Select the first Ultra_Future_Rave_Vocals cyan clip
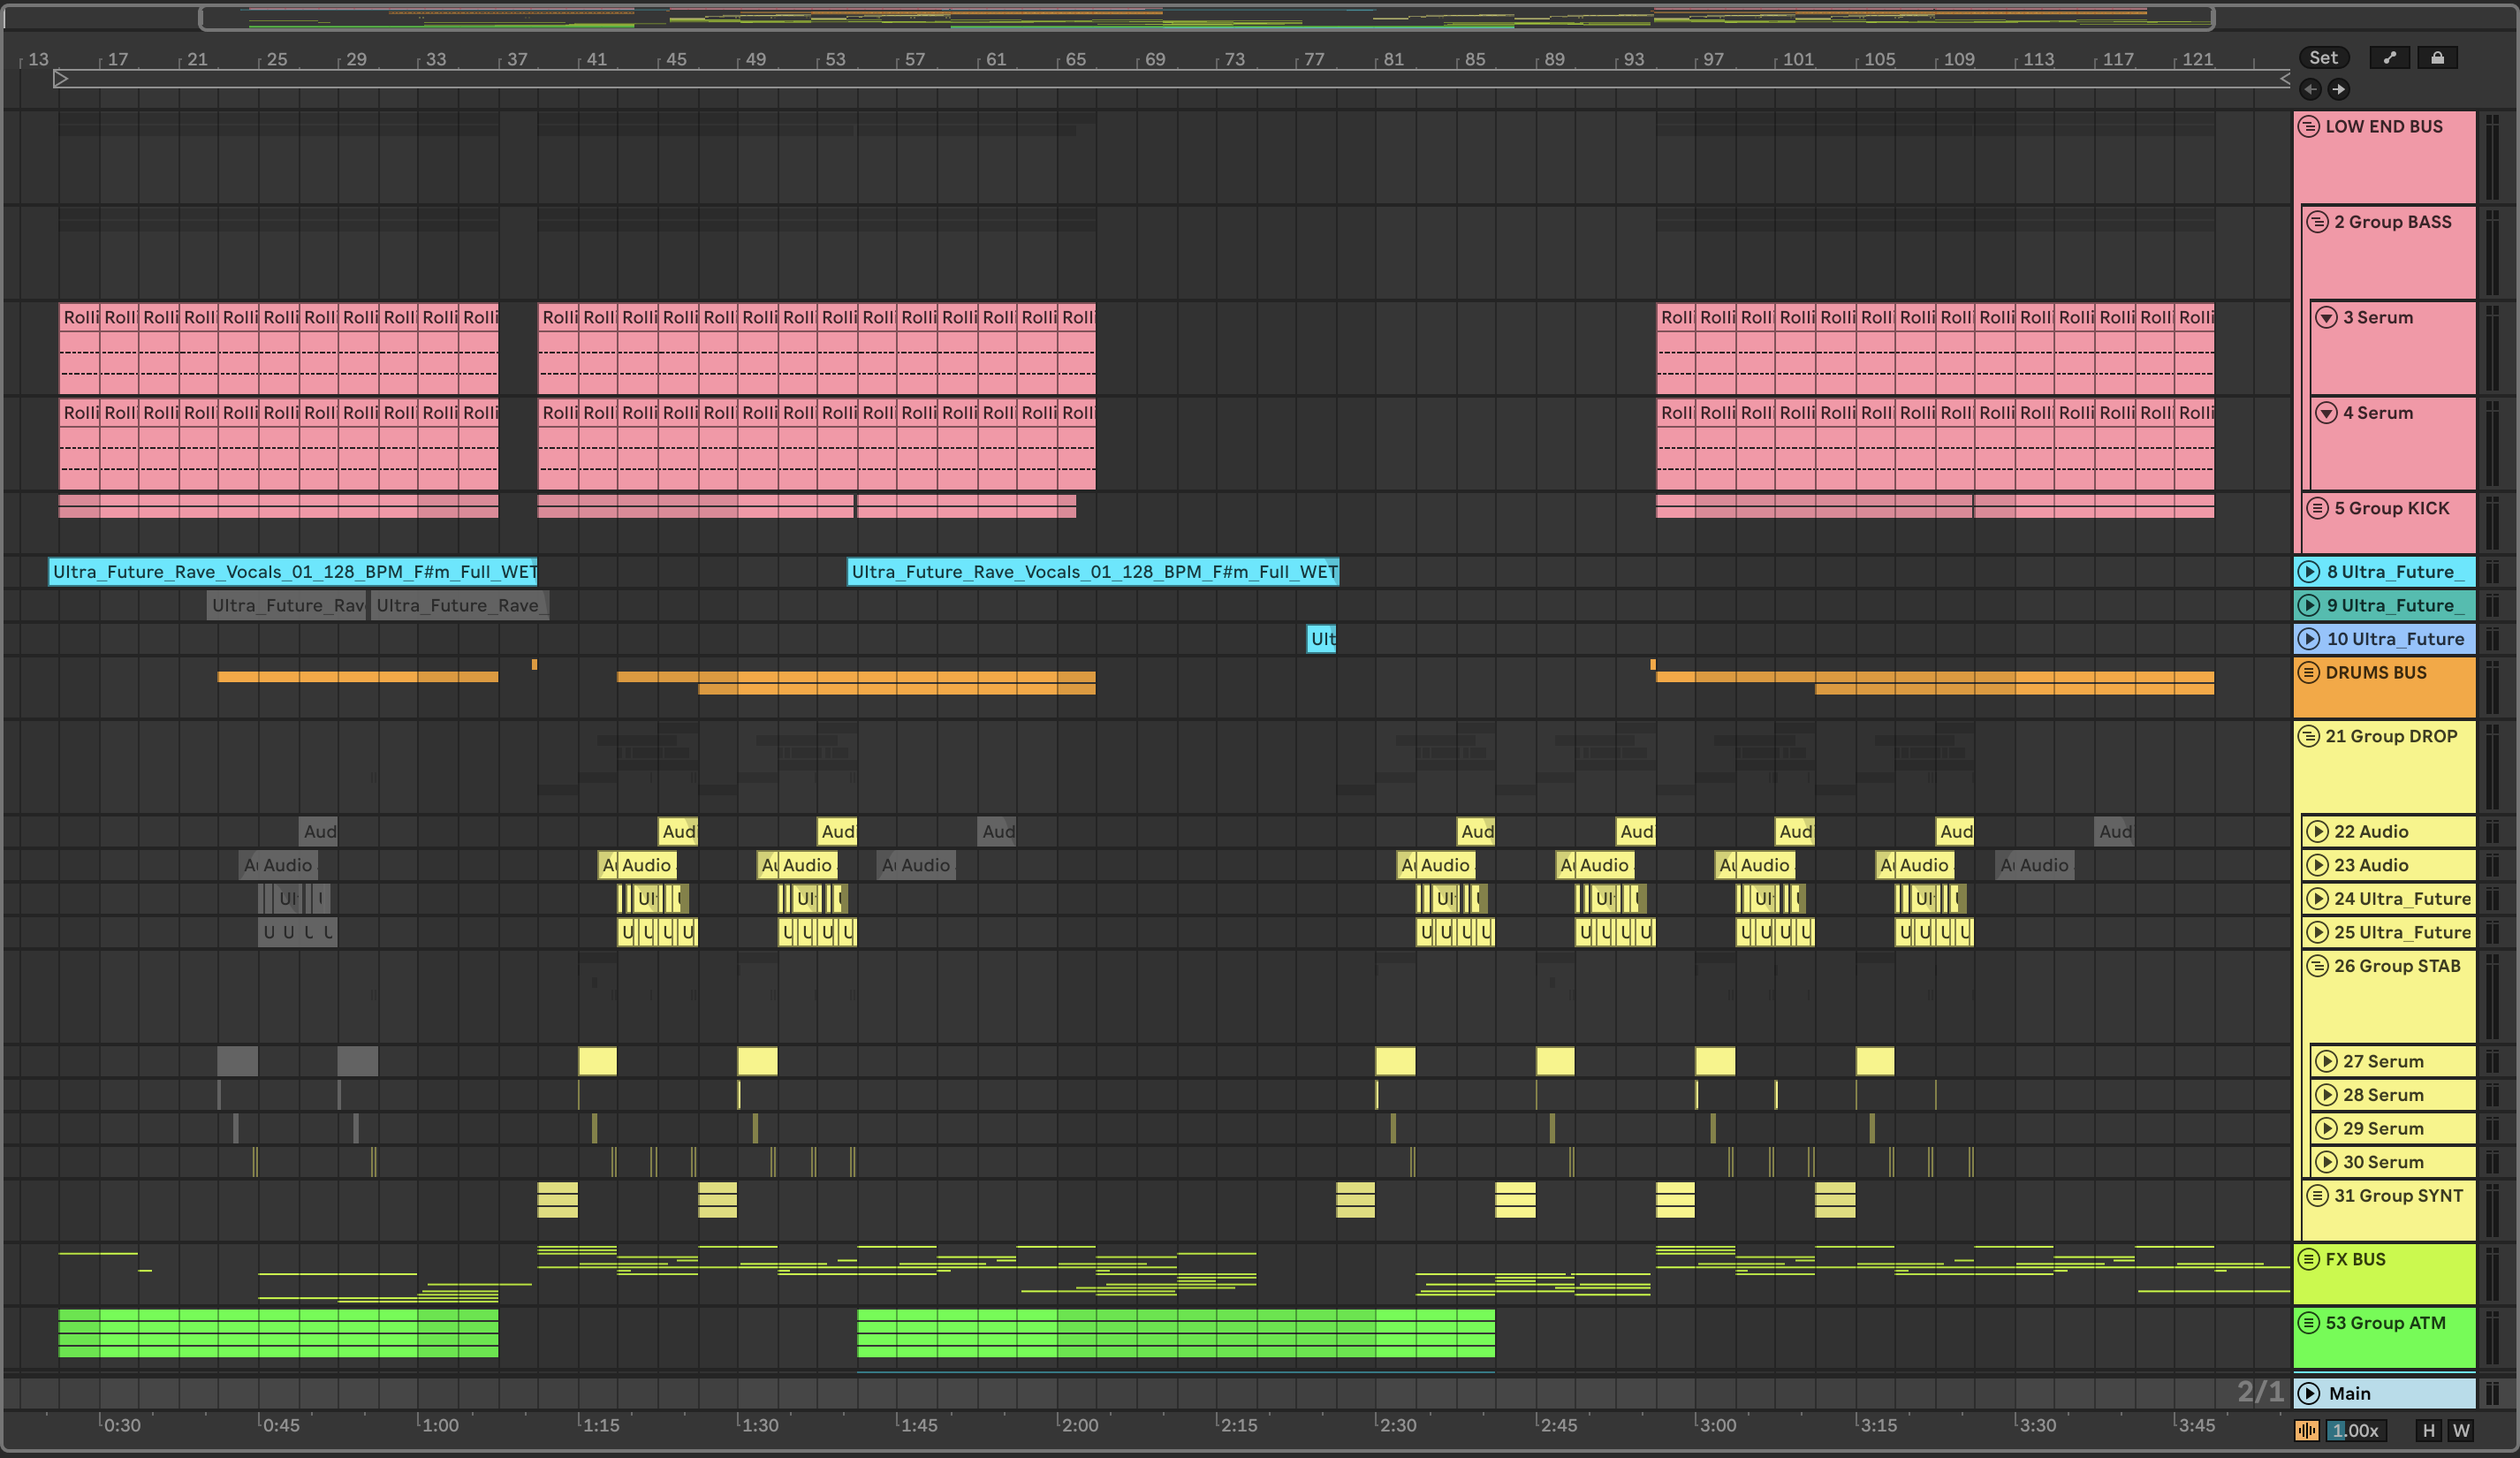The image size is (2520, 1458). (x=292, y=572)
